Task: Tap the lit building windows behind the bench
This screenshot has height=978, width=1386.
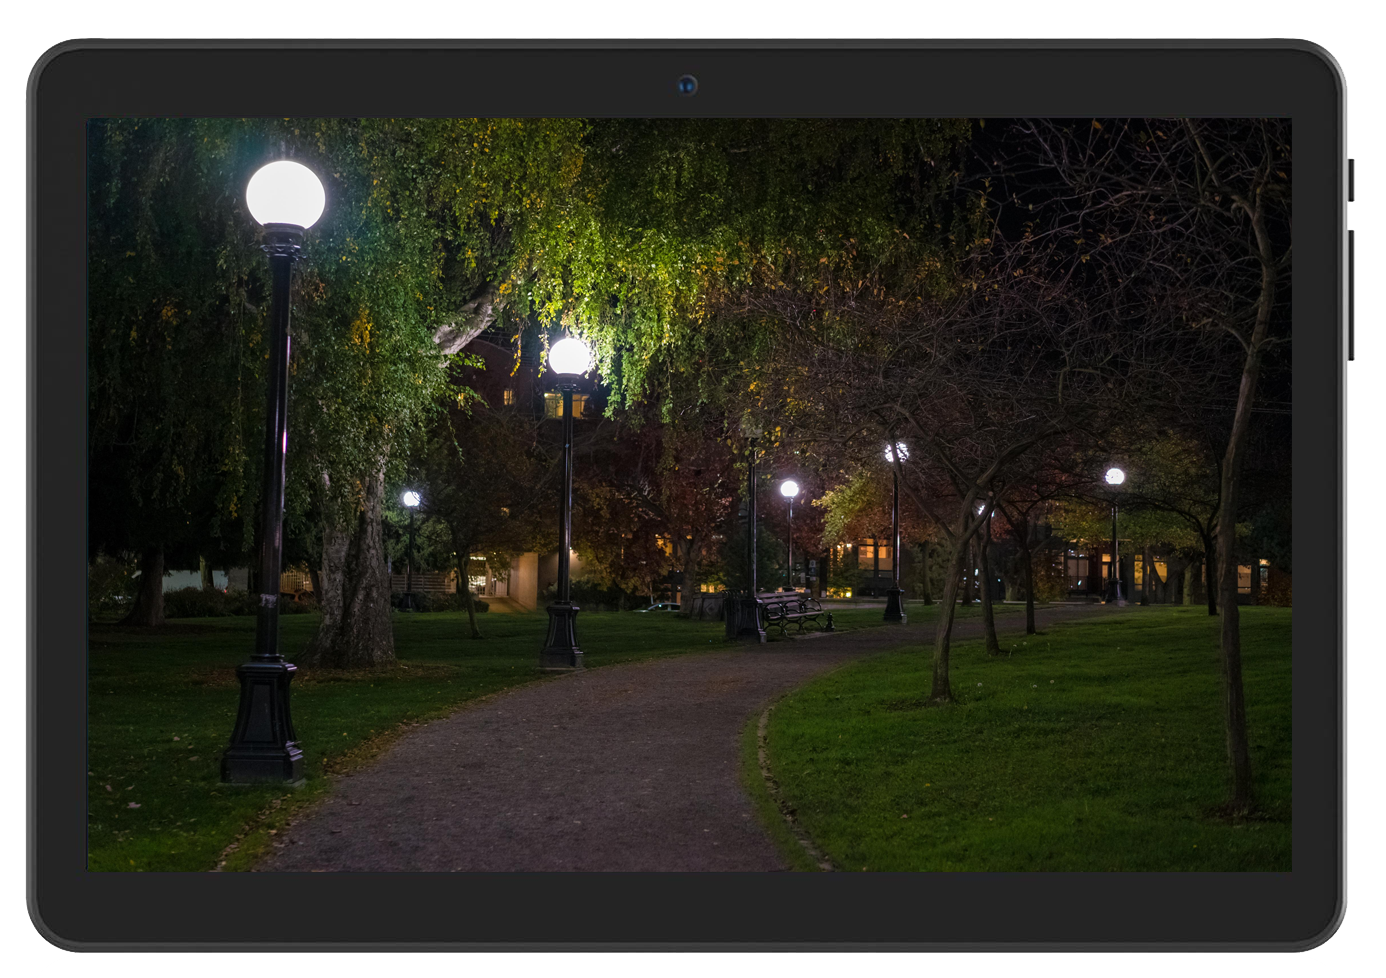Action: click(x=872, y=554)
